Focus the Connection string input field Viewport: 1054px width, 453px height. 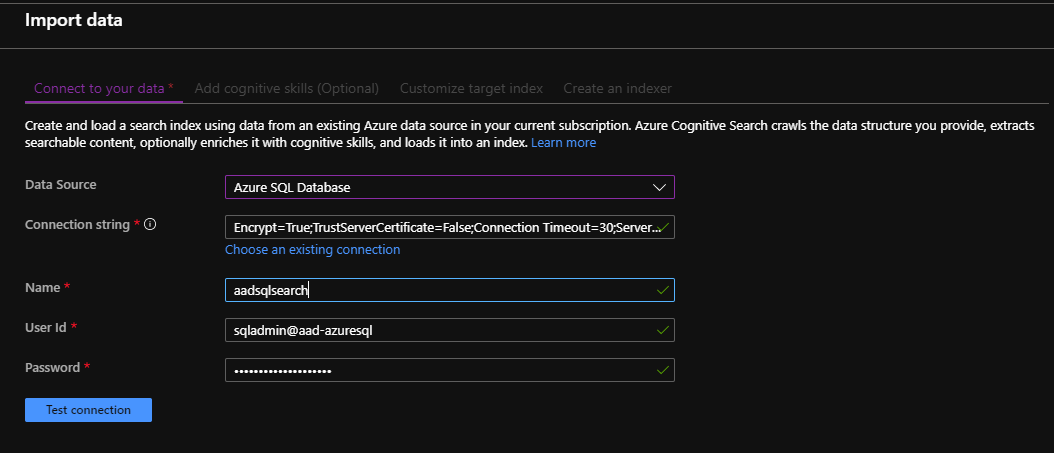coord(450,227)
